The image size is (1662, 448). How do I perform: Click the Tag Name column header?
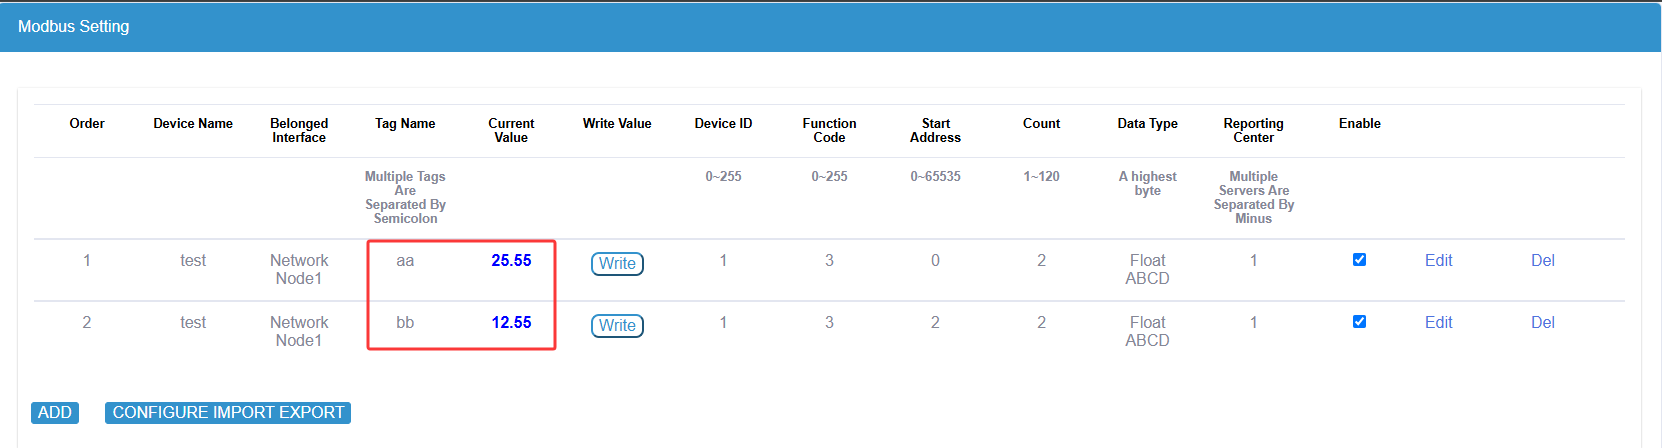point(405,123)
